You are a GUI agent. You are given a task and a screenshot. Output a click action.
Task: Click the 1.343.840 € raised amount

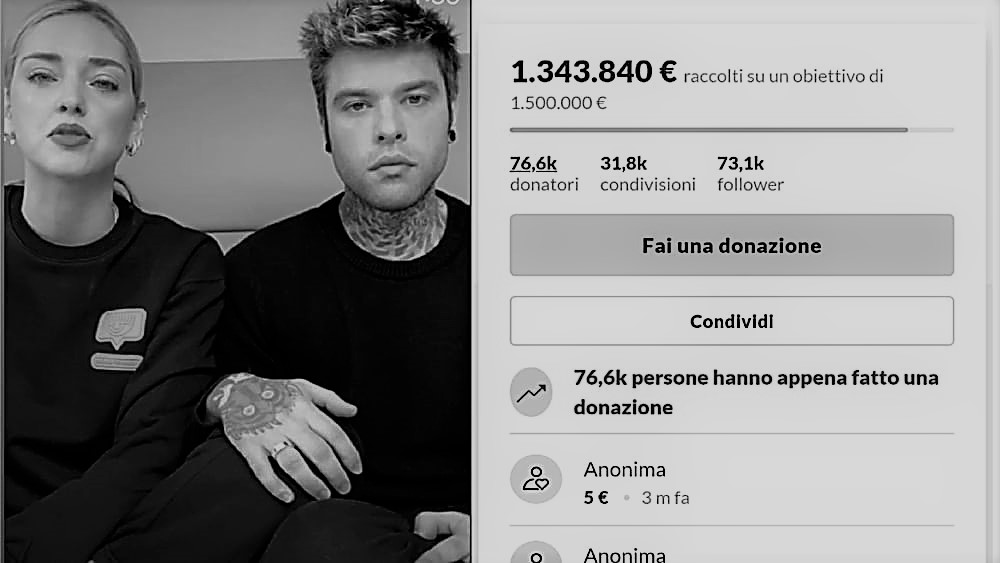[x=593, y=71]
